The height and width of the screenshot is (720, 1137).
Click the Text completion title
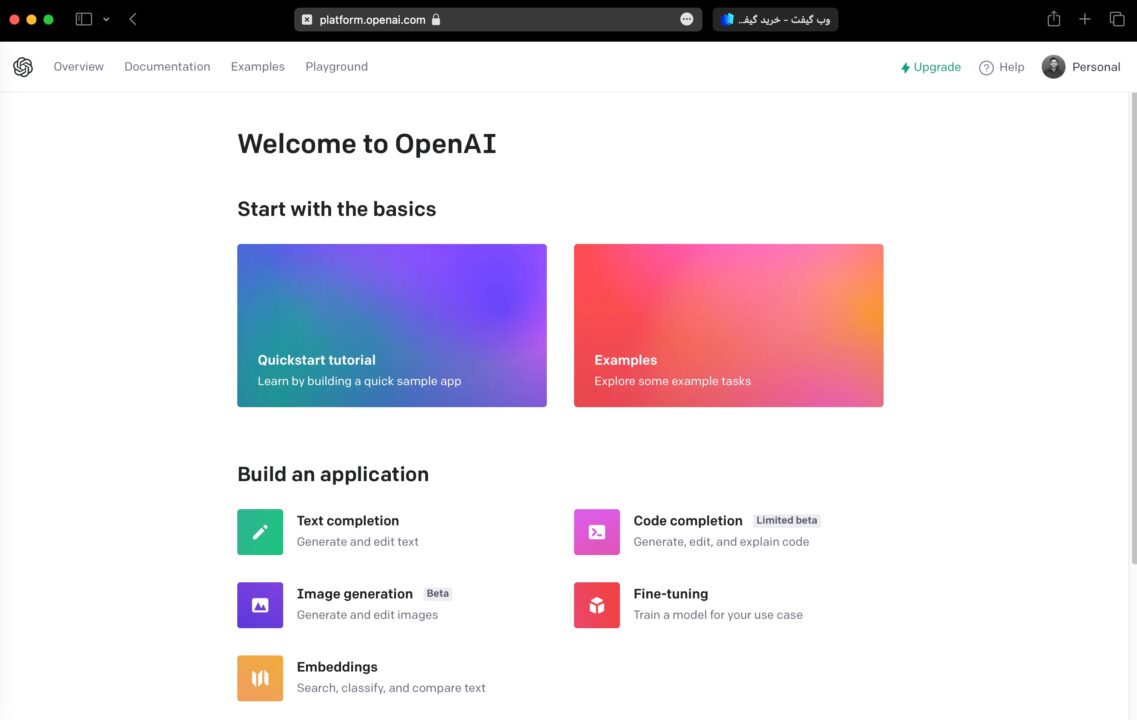coord(348,521)
